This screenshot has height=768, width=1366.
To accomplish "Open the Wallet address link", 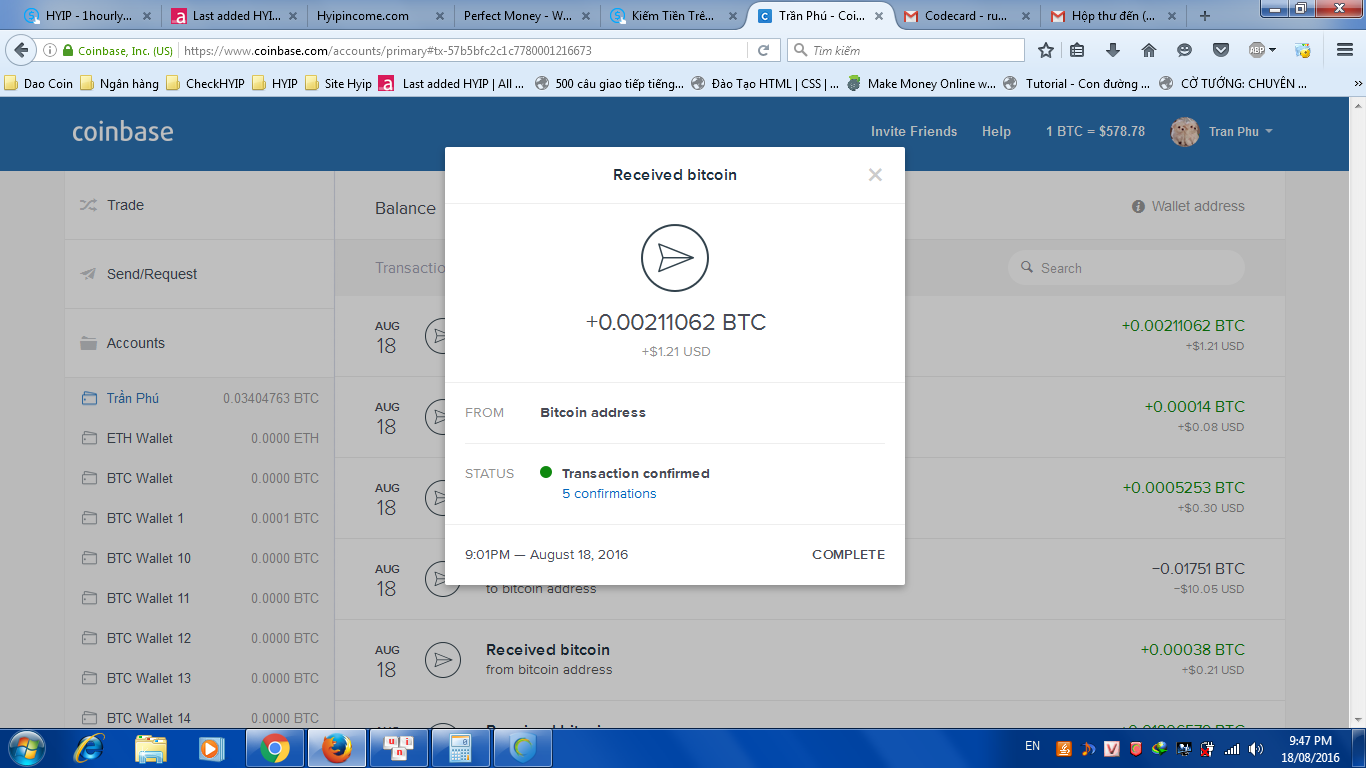I will [x=1188, y=206].
